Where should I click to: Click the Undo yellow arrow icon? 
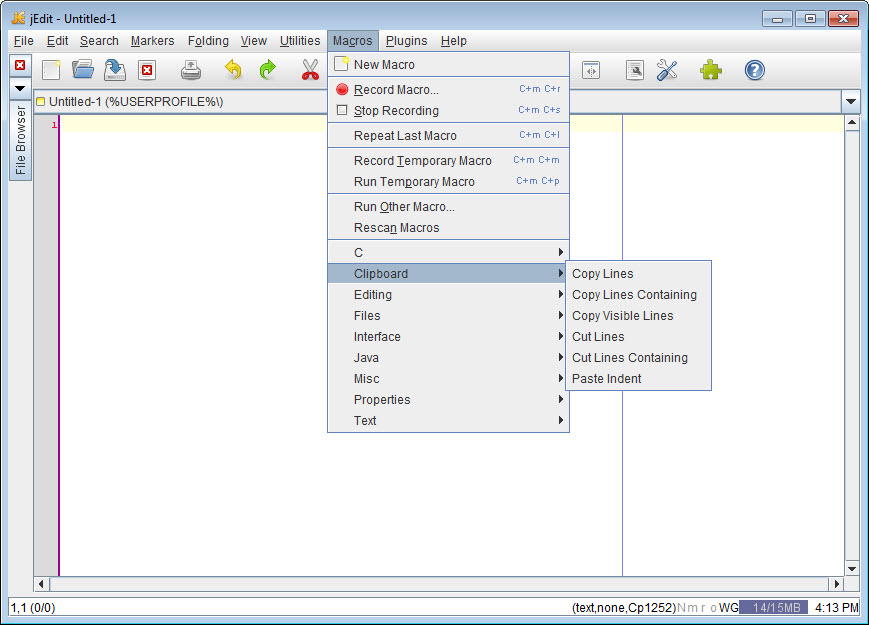(233, 70)
